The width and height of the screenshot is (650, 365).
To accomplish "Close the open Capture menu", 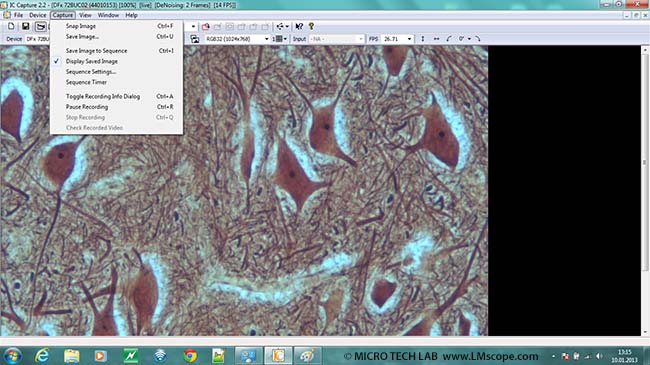I will 63,15.
